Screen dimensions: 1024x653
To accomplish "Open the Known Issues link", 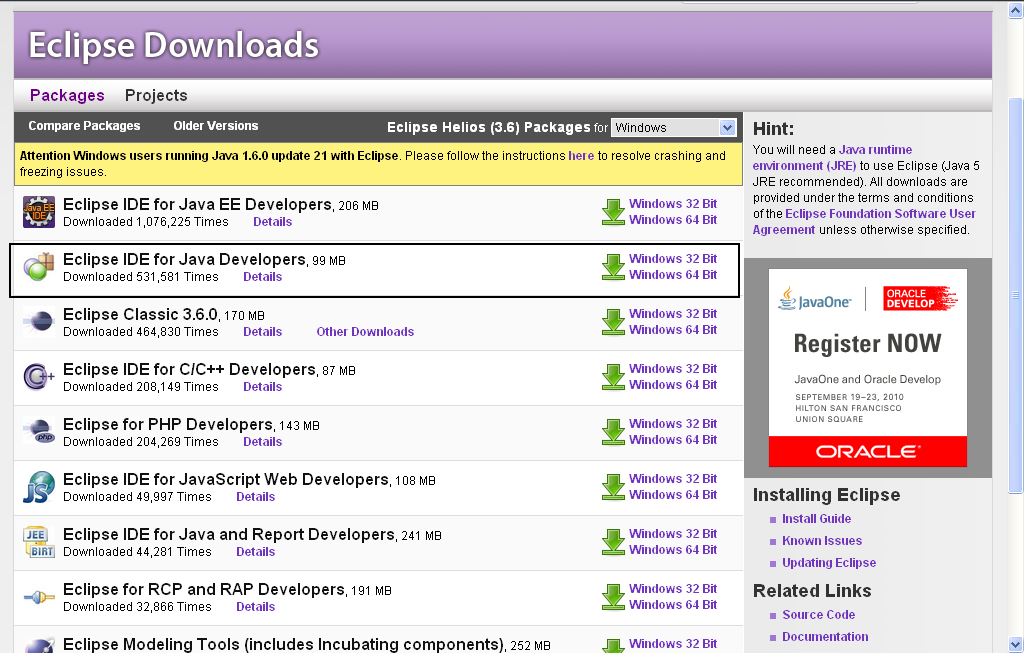I will pyautogui.click(x=822, y=541).
